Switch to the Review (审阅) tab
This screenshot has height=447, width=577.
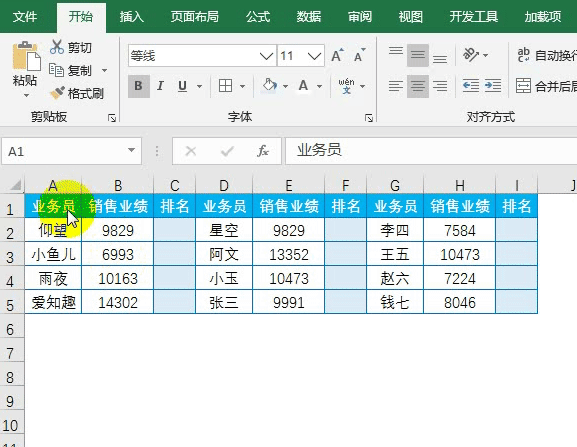click(x=360, y=17)
